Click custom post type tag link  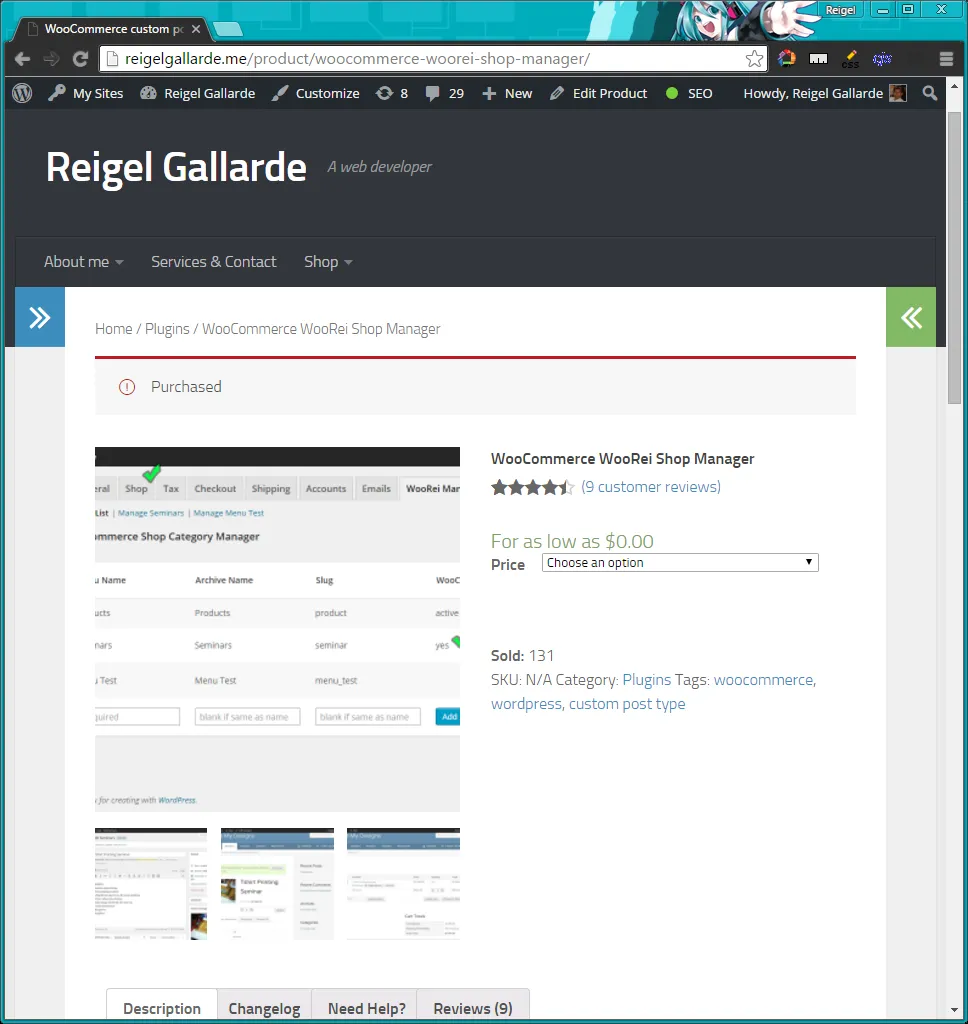tap(627, 704)
